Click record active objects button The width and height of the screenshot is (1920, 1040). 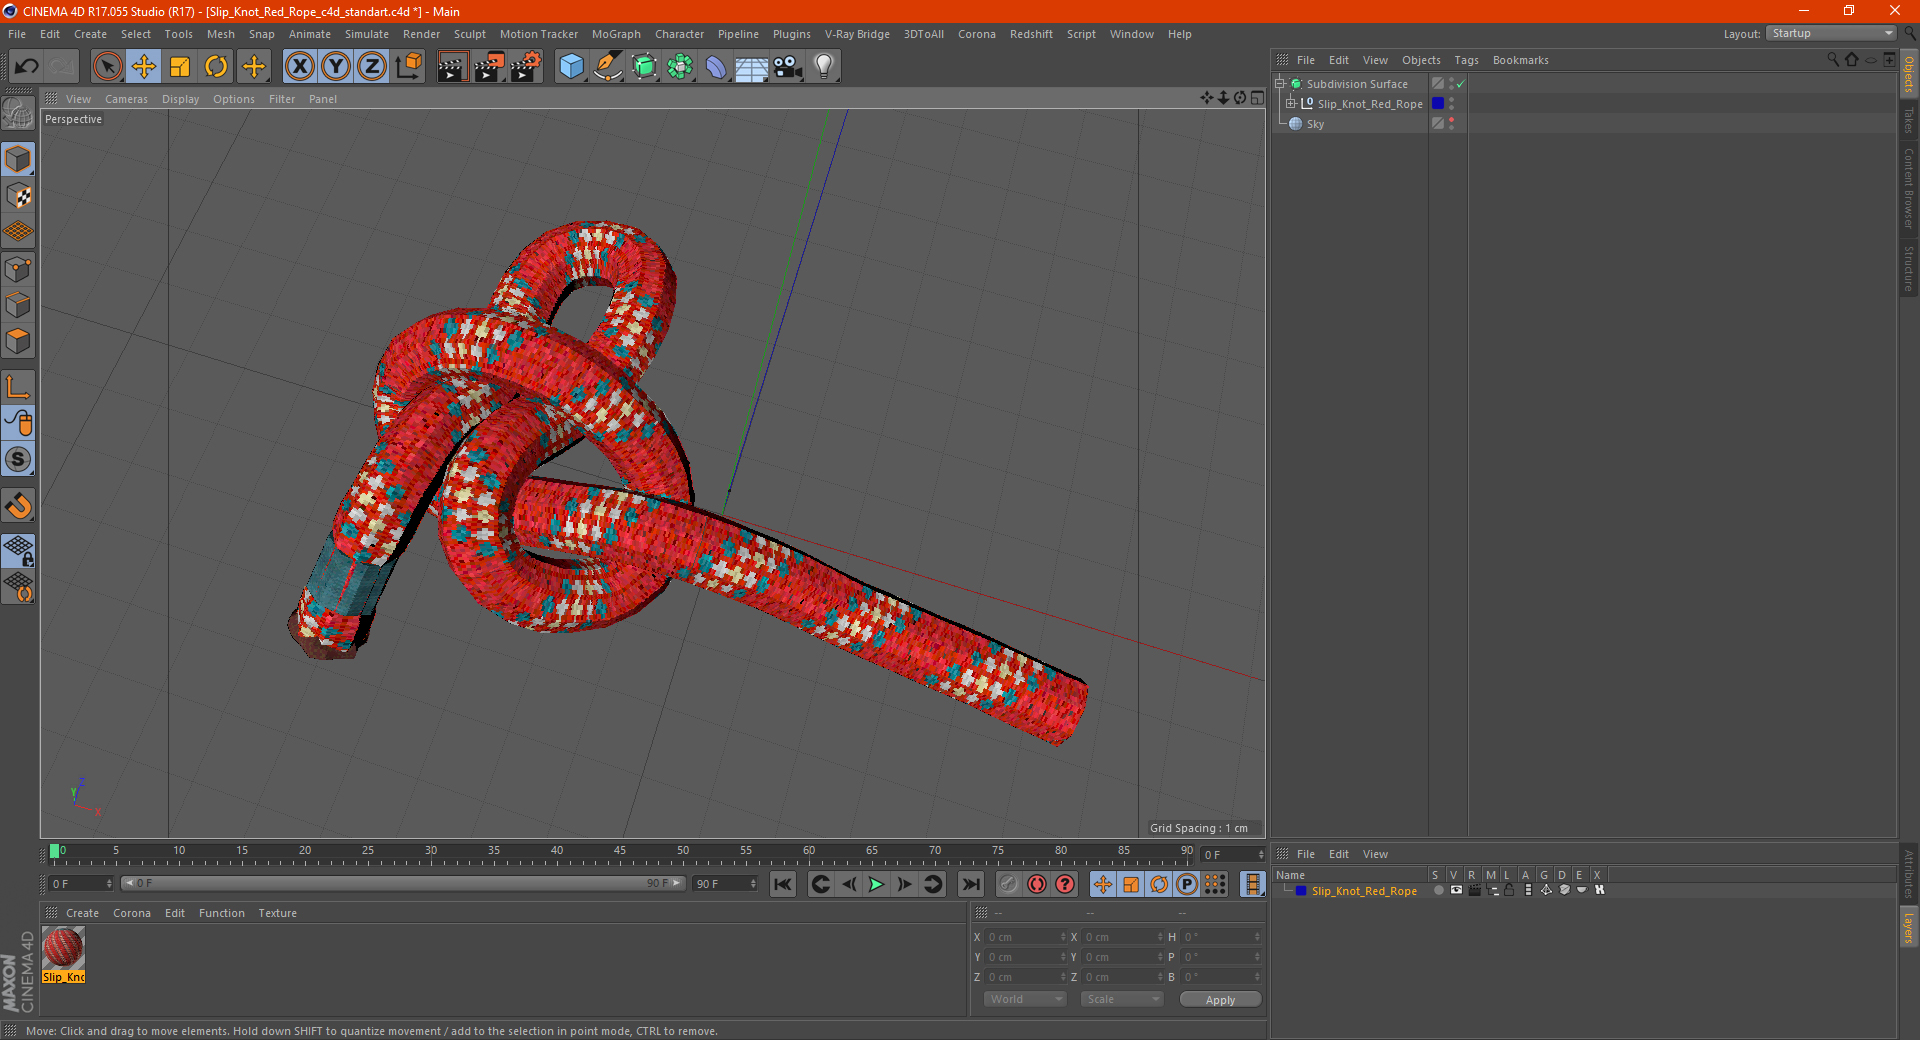pyautogui.click(x=1008, y=884)
